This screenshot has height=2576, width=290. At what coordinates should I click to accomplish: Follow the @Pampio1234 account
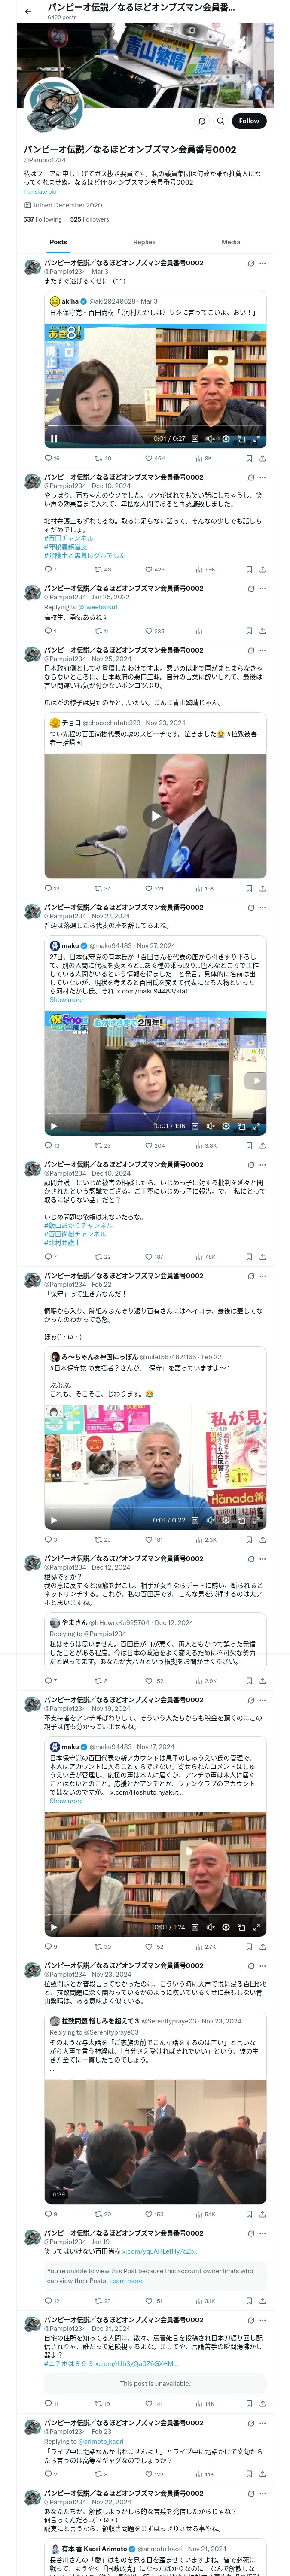pyautogui.click(x=249, y=121)
